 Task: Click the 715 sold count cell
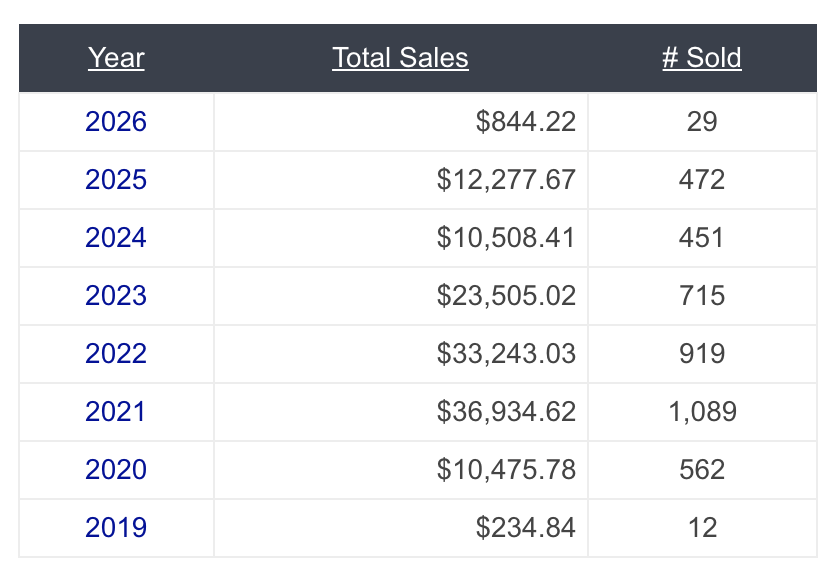(x=702, y=296)
